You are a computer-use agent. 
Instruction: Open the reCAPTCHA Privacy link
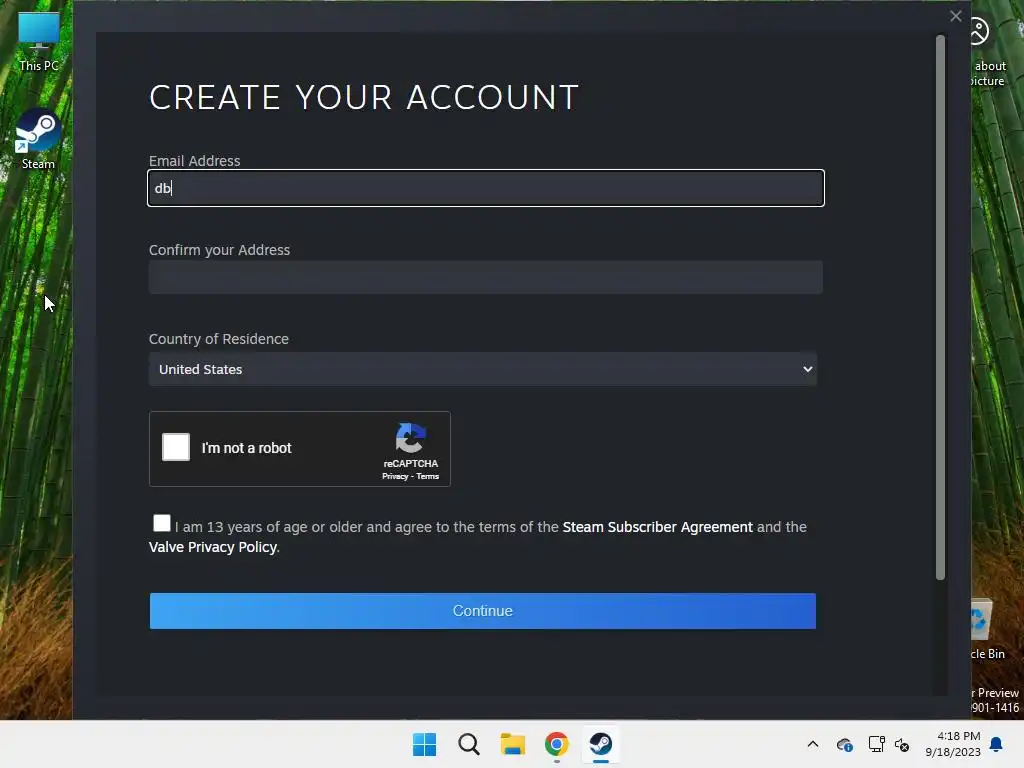click(x=395, y=477)
